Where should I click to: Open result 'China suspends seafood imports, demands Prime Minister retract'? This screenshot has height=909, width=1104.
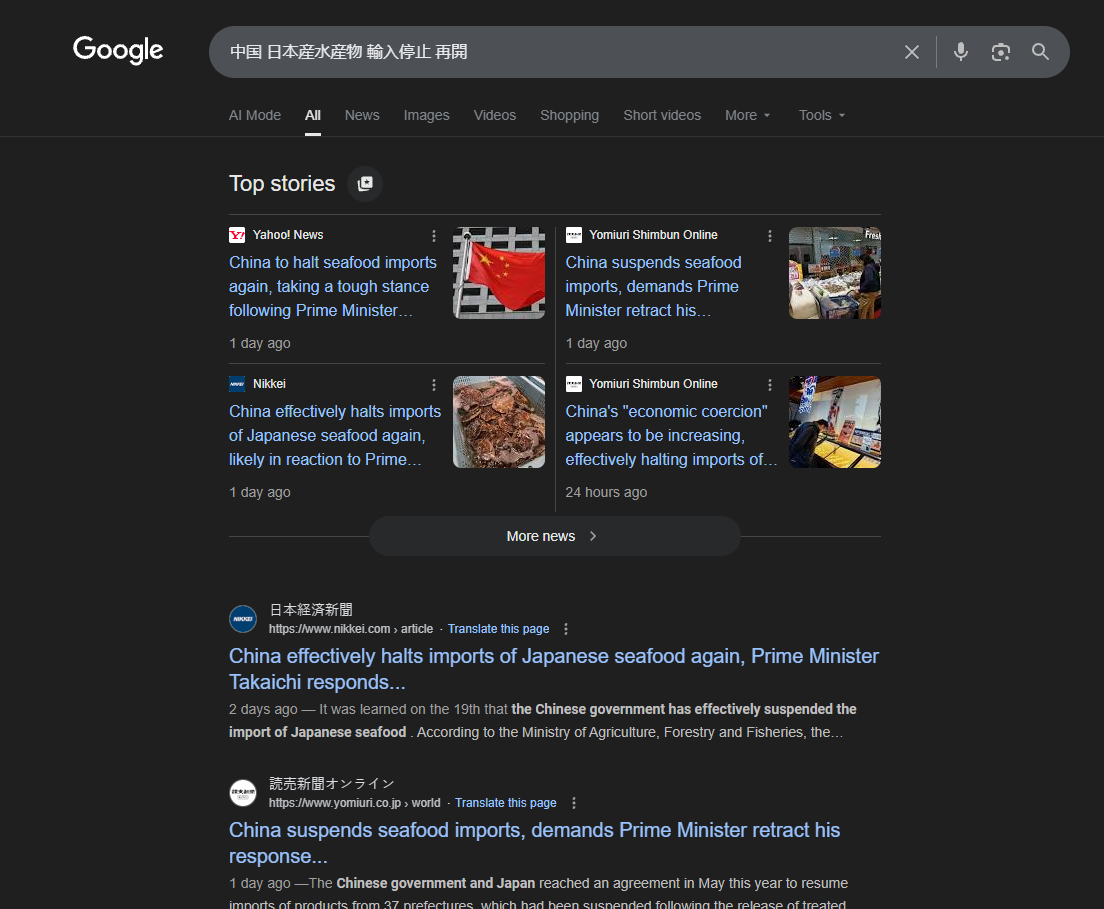[534, 843]
